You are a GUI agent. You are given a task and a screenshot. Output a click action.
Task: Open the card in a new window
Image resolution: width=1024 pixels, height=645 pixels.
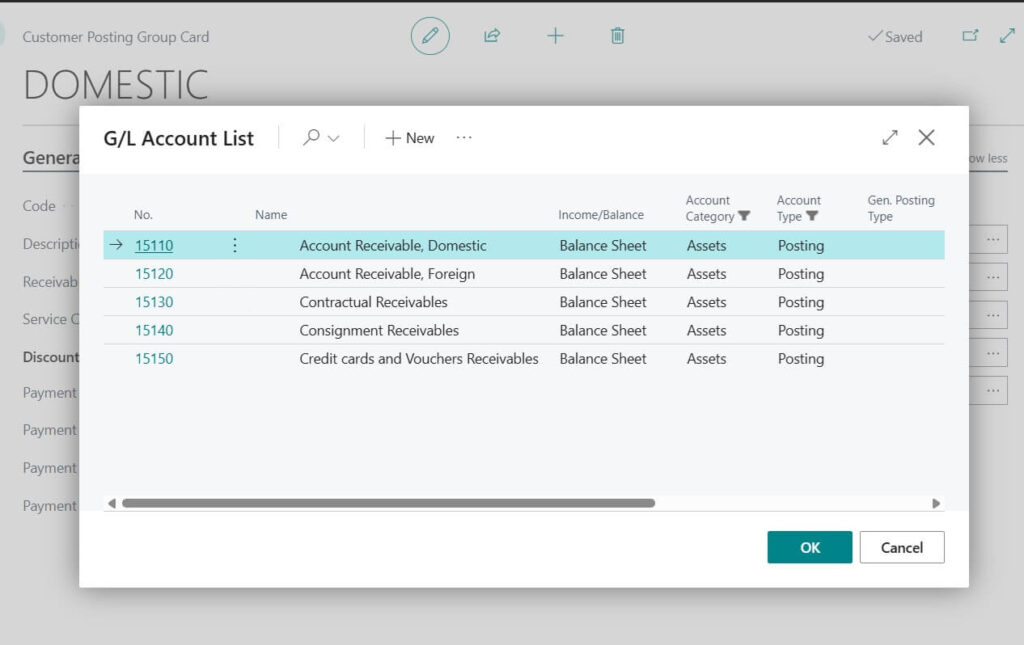(x=970, y=35)
